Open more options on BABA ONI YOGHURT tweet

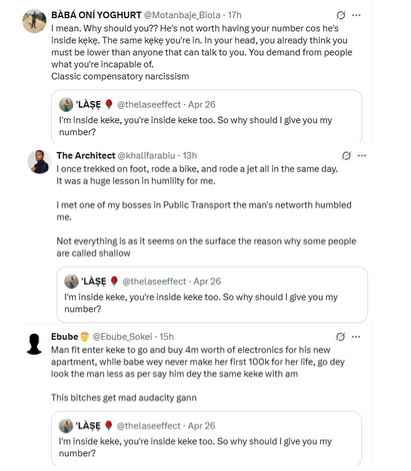point(356,15)
